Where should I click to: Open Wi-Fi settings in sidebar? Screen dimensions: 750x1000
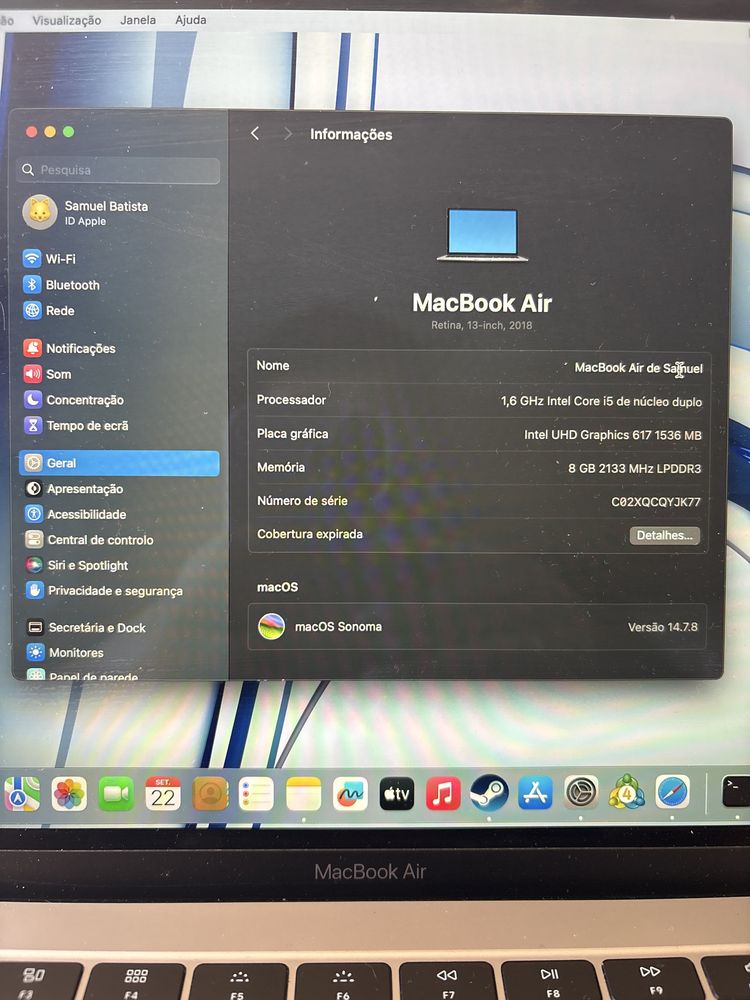(x=50, y=259)
